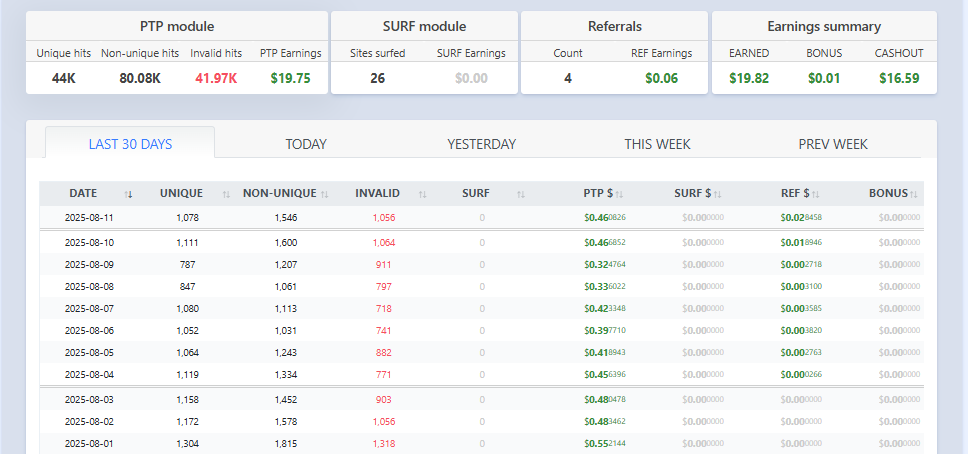
Task: Click the Invalid hits 41.97K figure
Action: tap(216, 78)
